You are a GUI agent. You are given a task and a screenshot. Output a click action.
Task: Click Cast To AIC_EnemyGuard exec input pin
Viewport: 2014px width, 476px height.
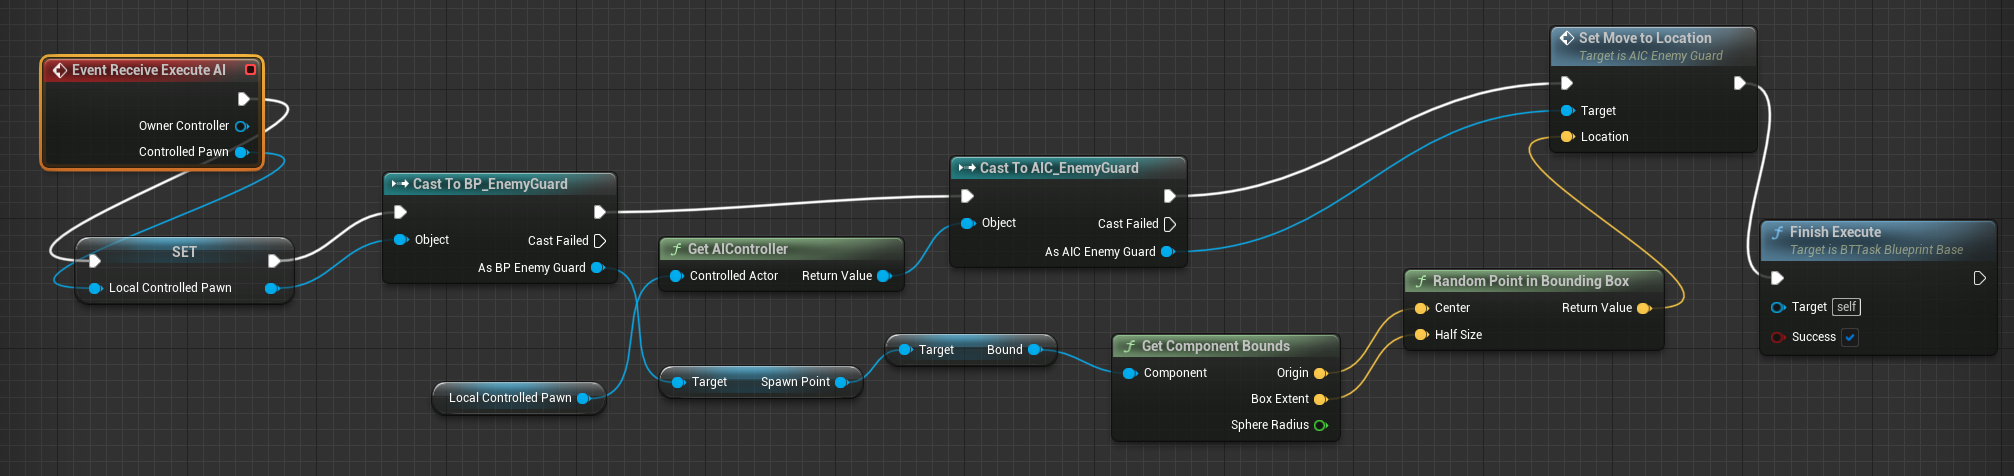(967, 196)
